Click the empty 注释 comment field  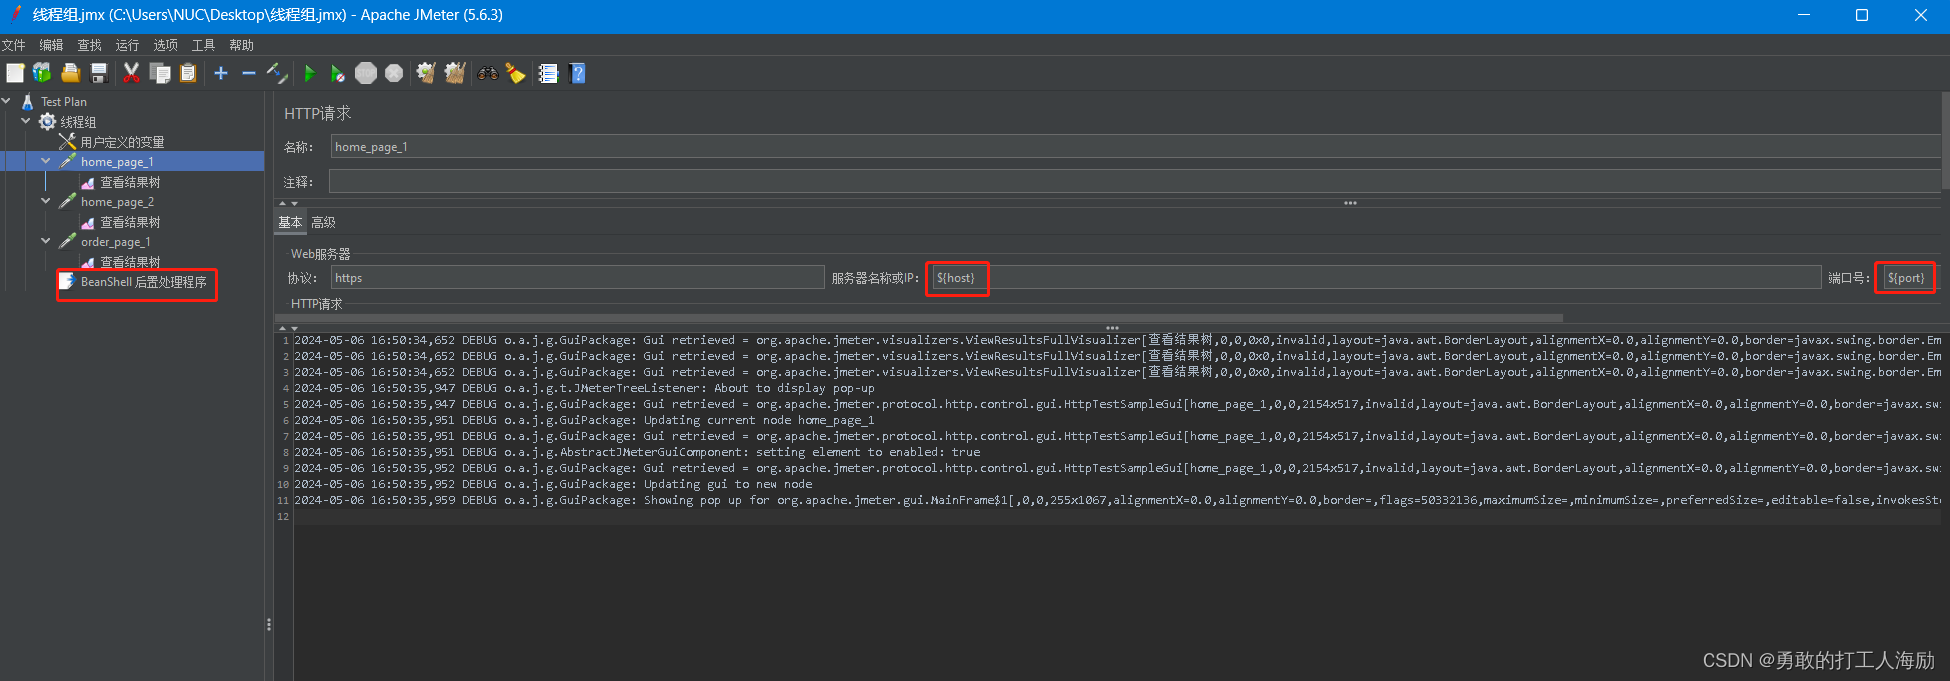pos(1135,182)
